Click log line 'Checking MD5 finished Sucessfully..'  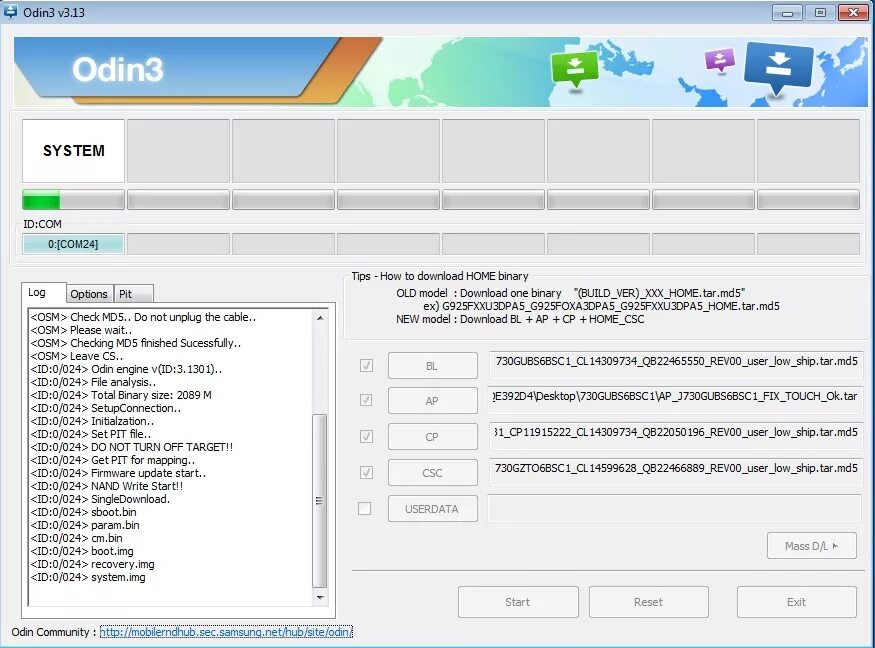(x=136, y=343)
